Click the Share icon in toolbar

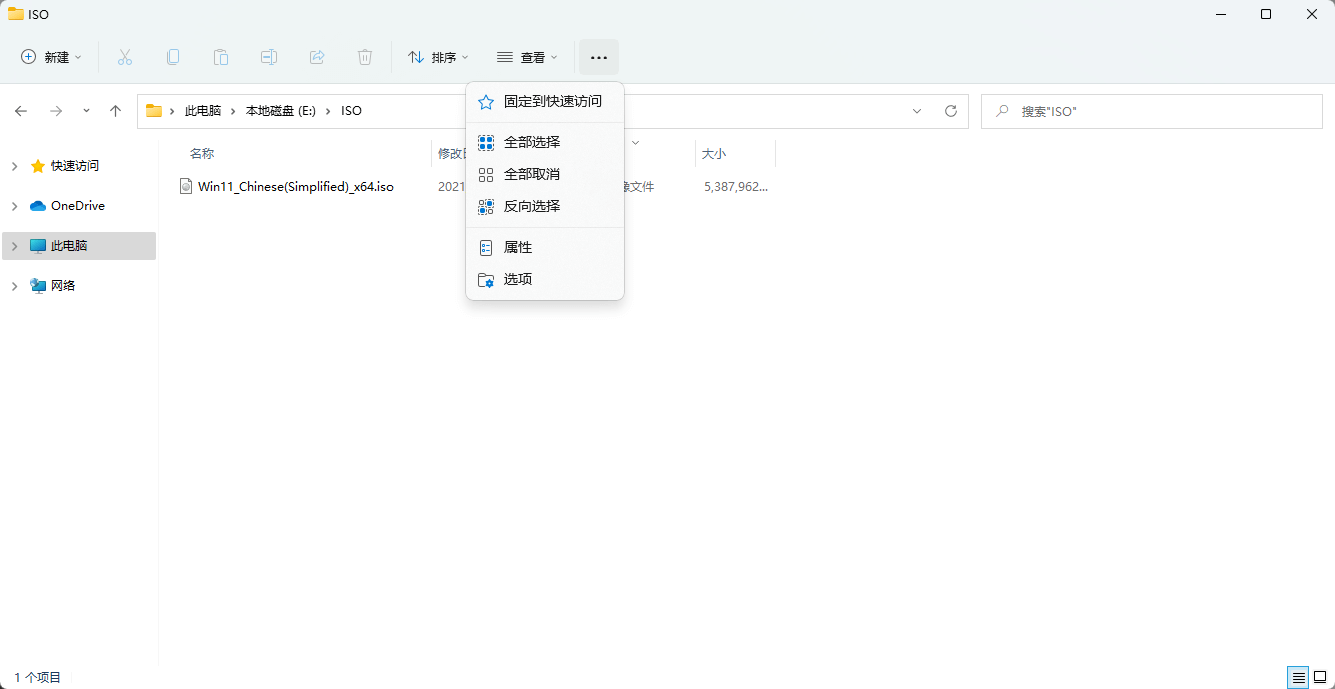(x=317, y=57)
